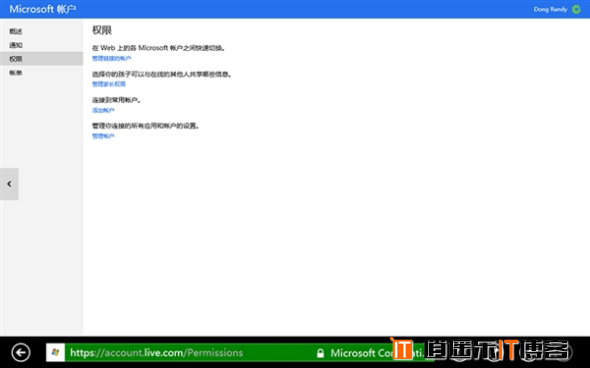
Task: Select the highlighted 权限 sidebar item
Action: pyautogui.click(x=41, y=59)
